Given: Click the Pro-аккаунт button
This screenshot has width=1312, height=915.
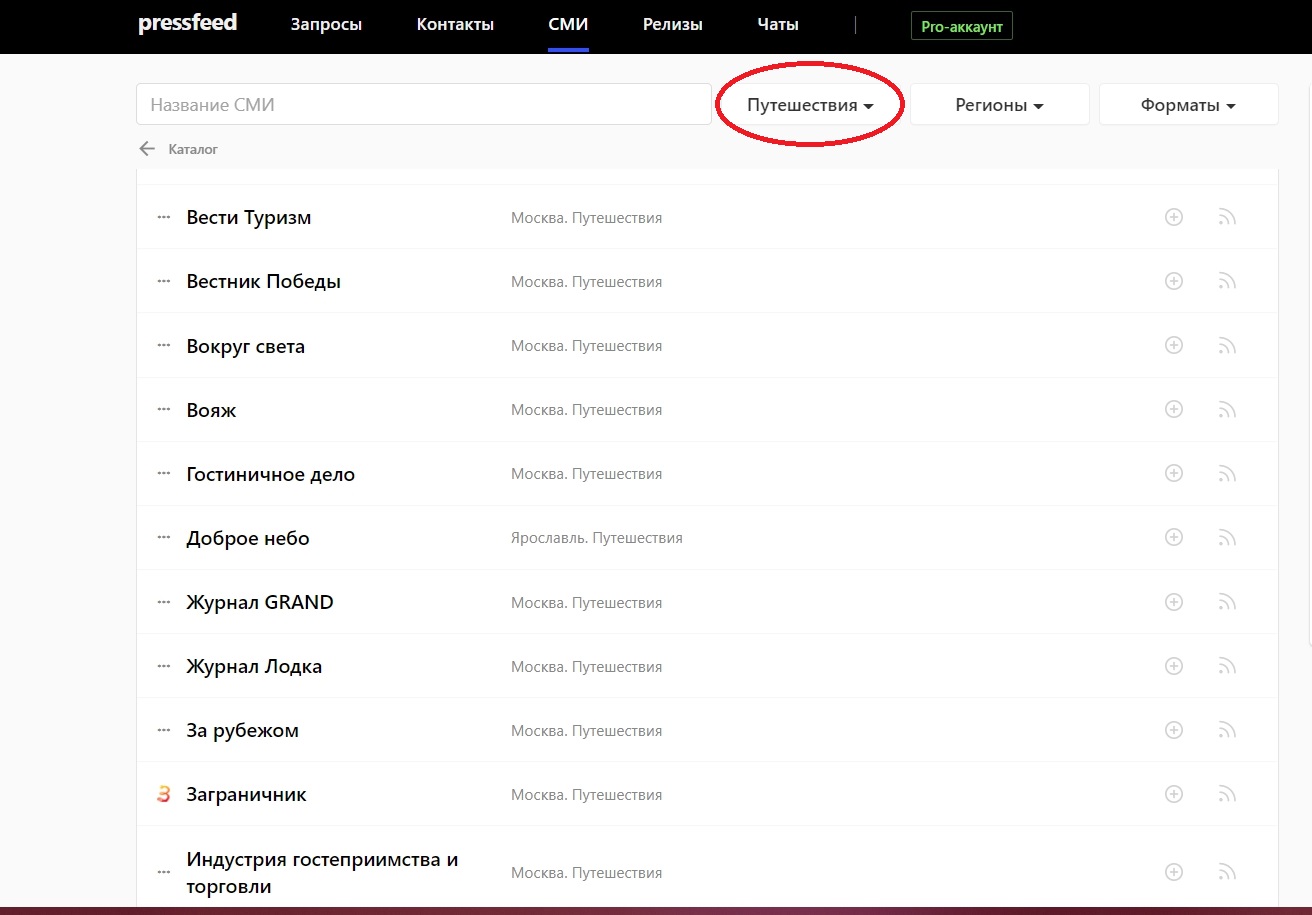Looking at the screenshot, I should (x=961, y=27).
